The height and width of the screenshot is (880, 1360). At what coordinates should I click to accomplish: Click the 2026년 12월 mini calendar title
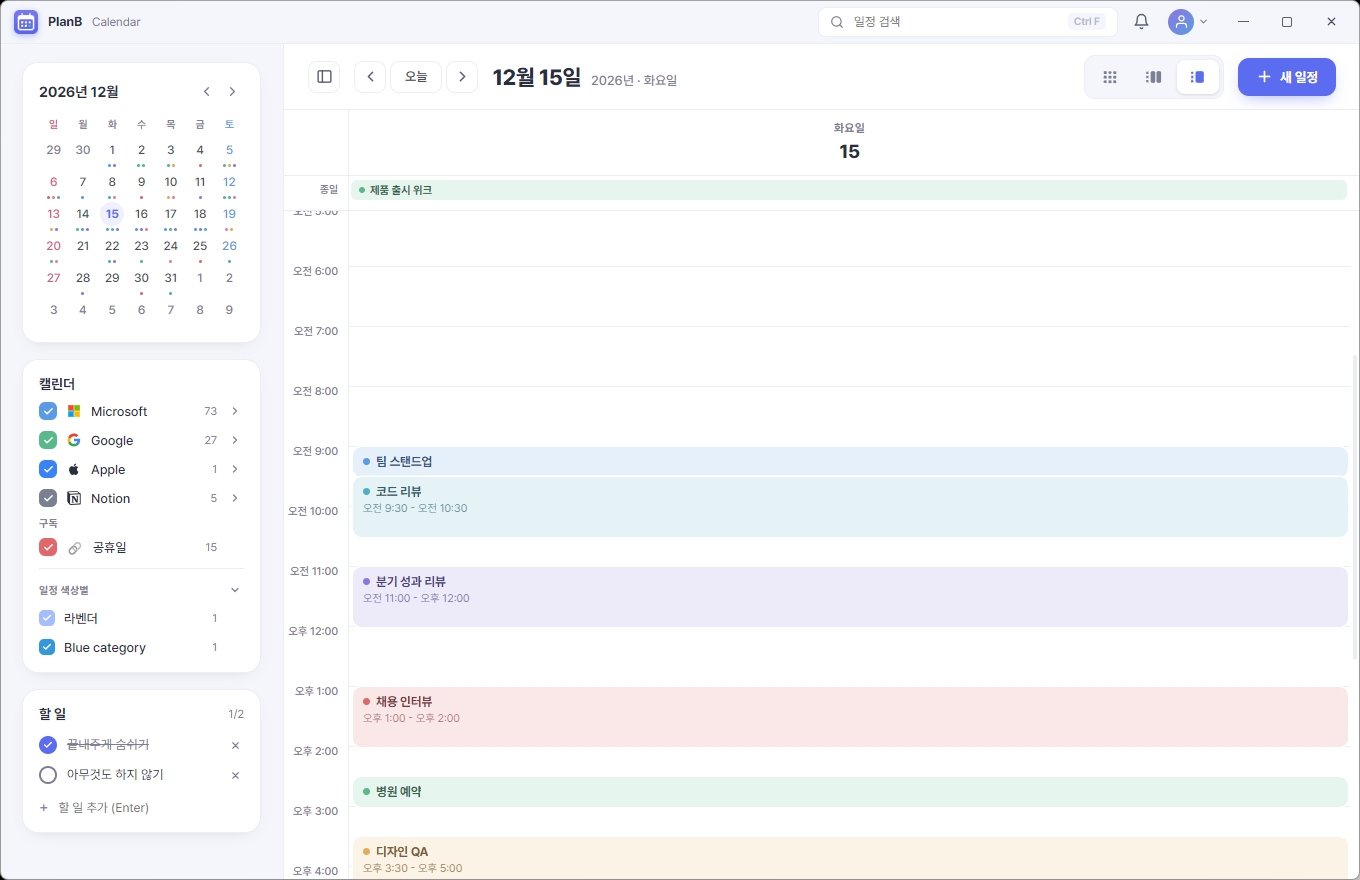point(79,92)
